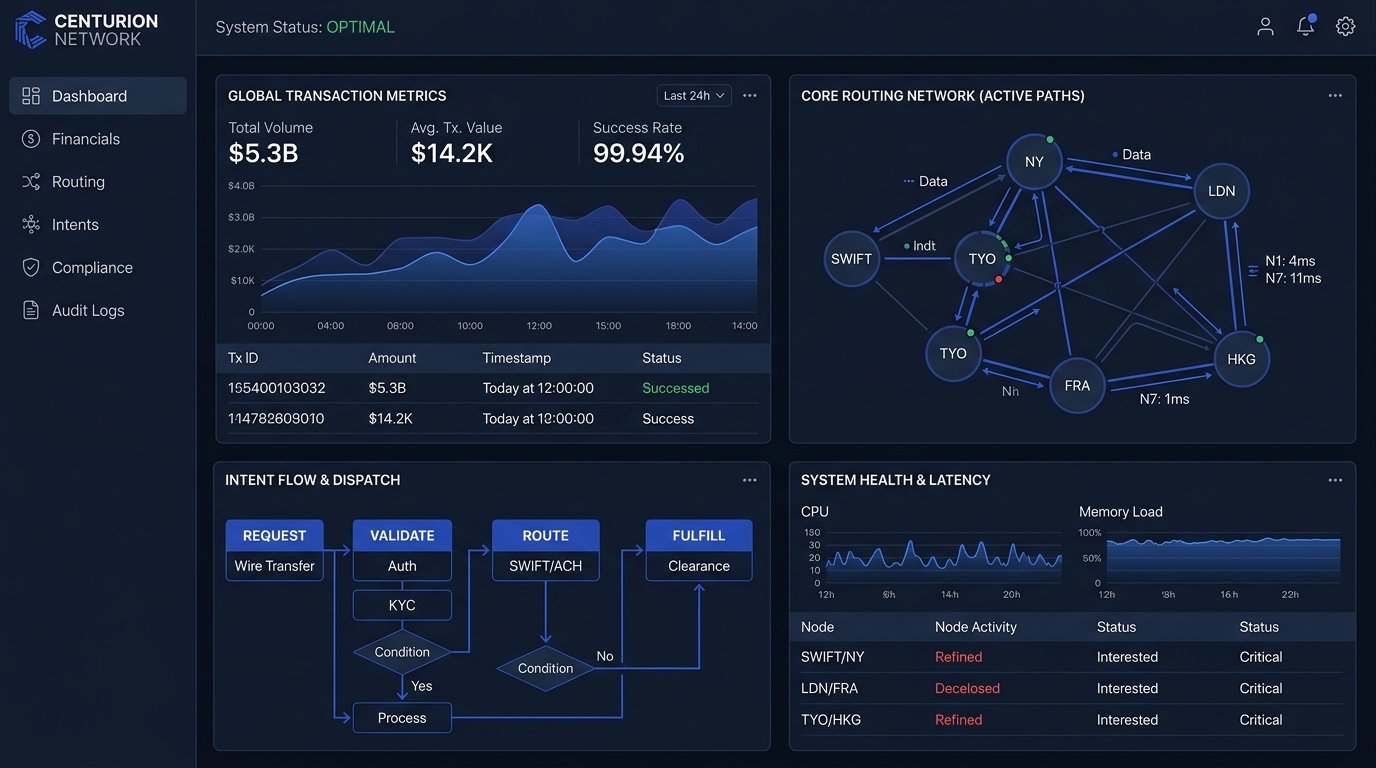
Task: Select transaction ID 155400103032
Action: pyautogui.click(x=277, y=388)
